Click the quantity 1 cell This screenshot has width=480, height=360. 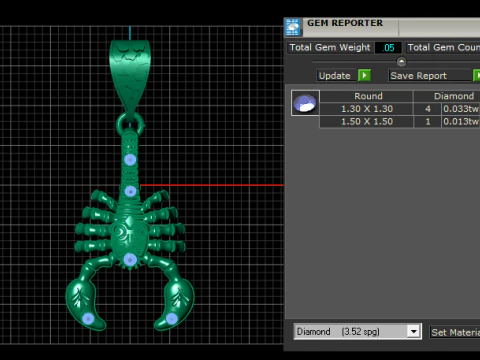tap(428, 122)
